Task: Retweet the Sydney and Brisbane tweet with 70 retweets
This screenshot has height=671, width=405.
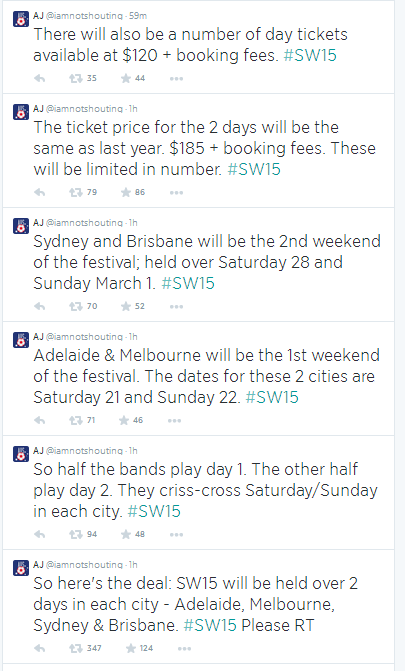Action: click(x=76, y=306)
